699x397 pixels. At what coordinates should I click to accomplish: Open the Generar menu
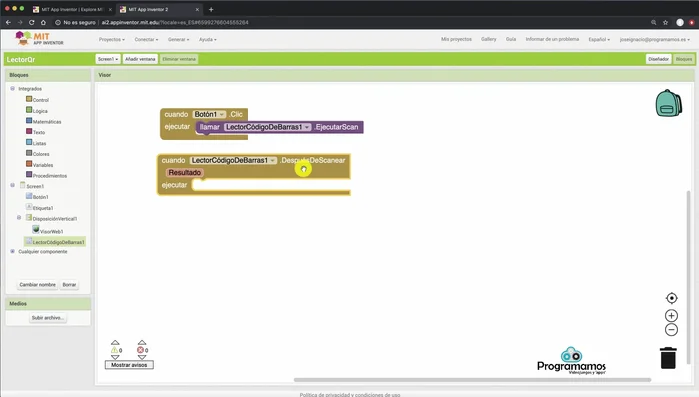178,39
